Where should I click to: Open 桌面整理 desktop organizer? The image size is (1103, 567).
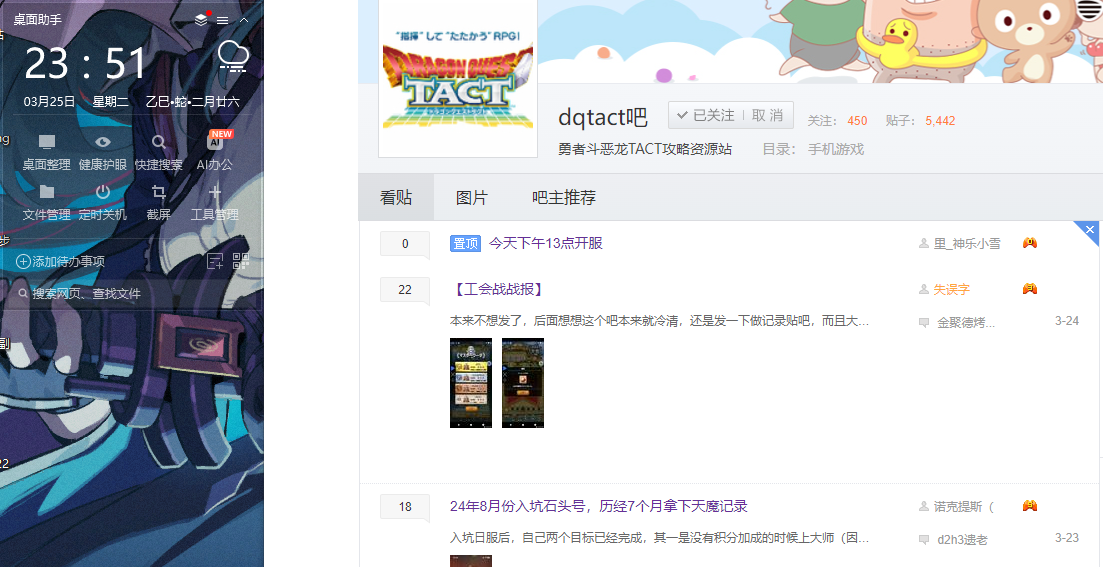tap(46, 153)
